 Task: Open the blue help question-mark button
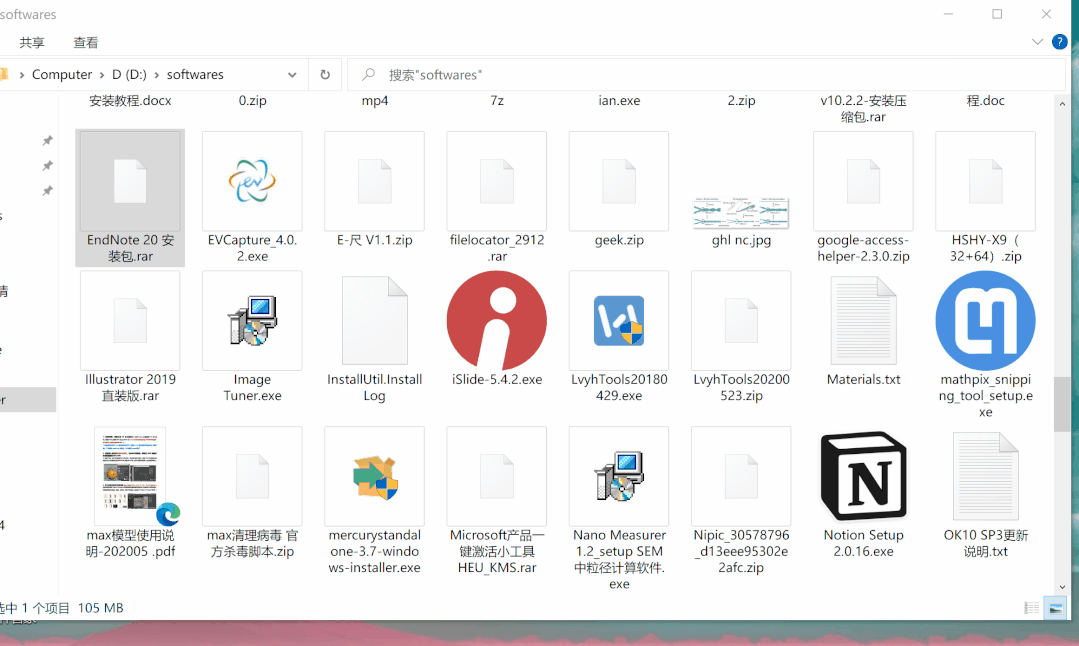click(1060, 42)
